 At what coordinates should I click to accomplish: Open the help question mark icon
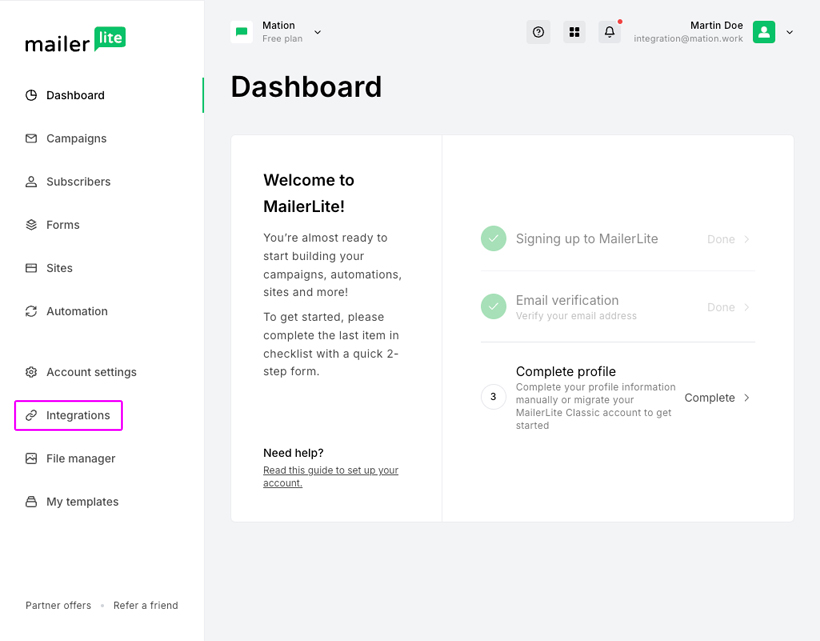pos(538,32)
